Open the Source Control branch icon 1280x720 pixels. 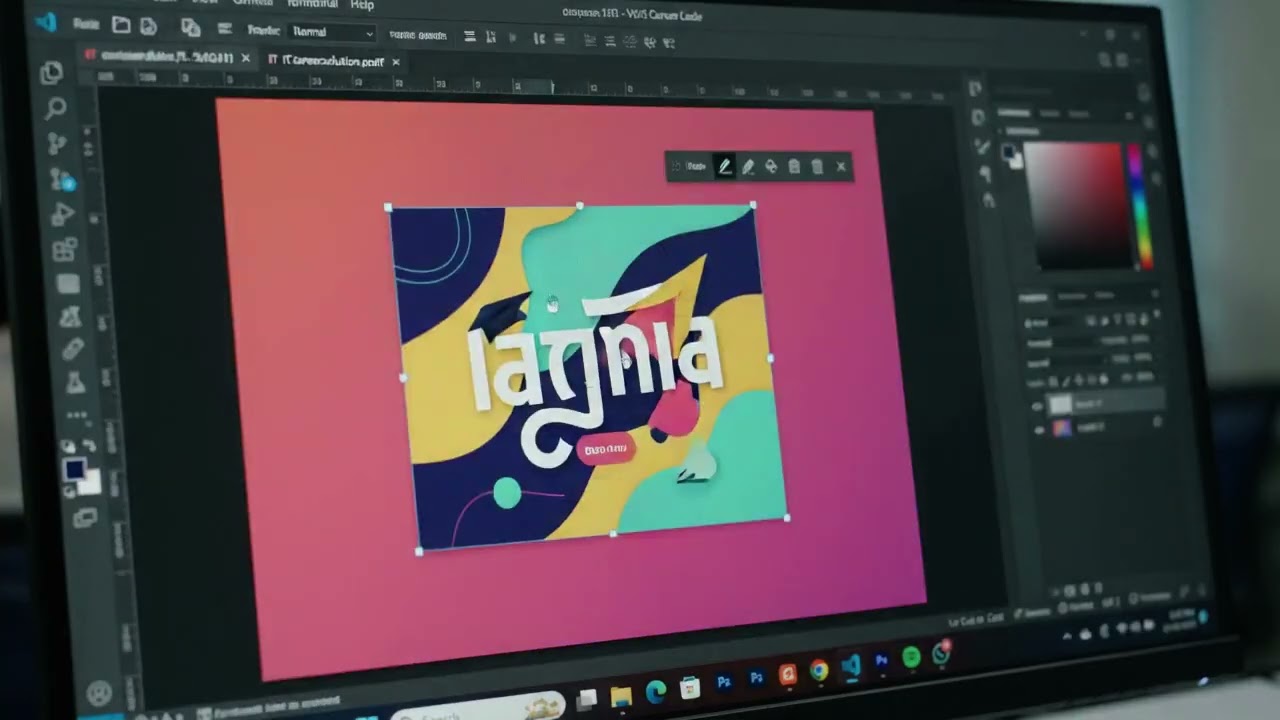tap(57, 143)
